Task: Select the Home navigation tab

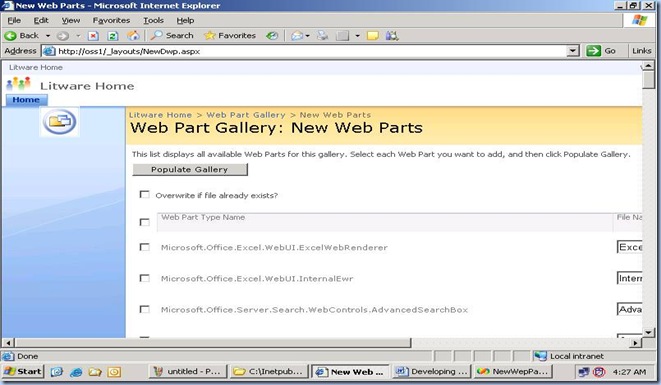Action: point(26,100)
